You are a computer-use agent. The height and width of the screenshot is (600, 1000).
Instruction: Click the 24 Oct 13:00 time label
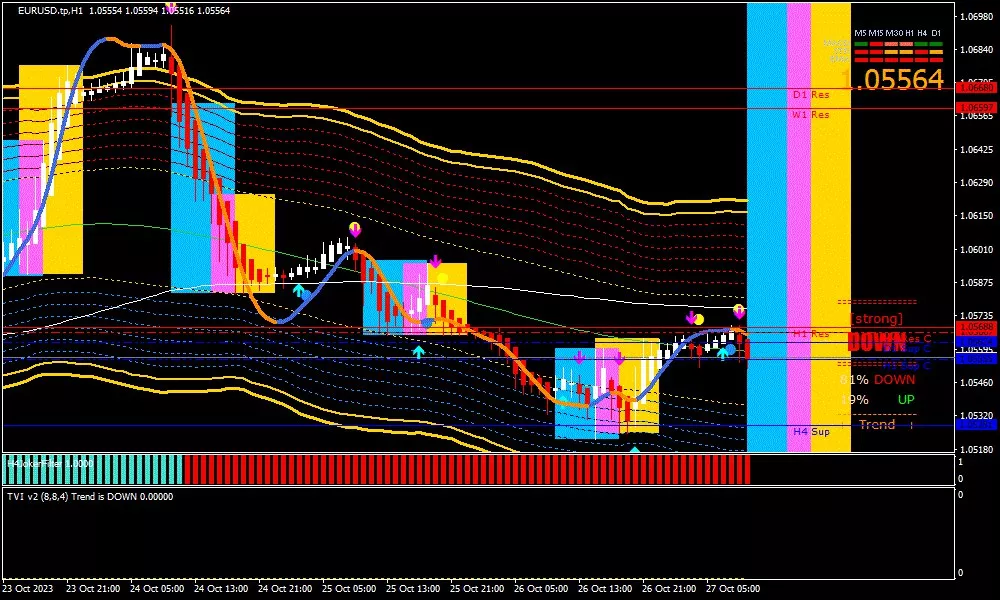(221, 589)
